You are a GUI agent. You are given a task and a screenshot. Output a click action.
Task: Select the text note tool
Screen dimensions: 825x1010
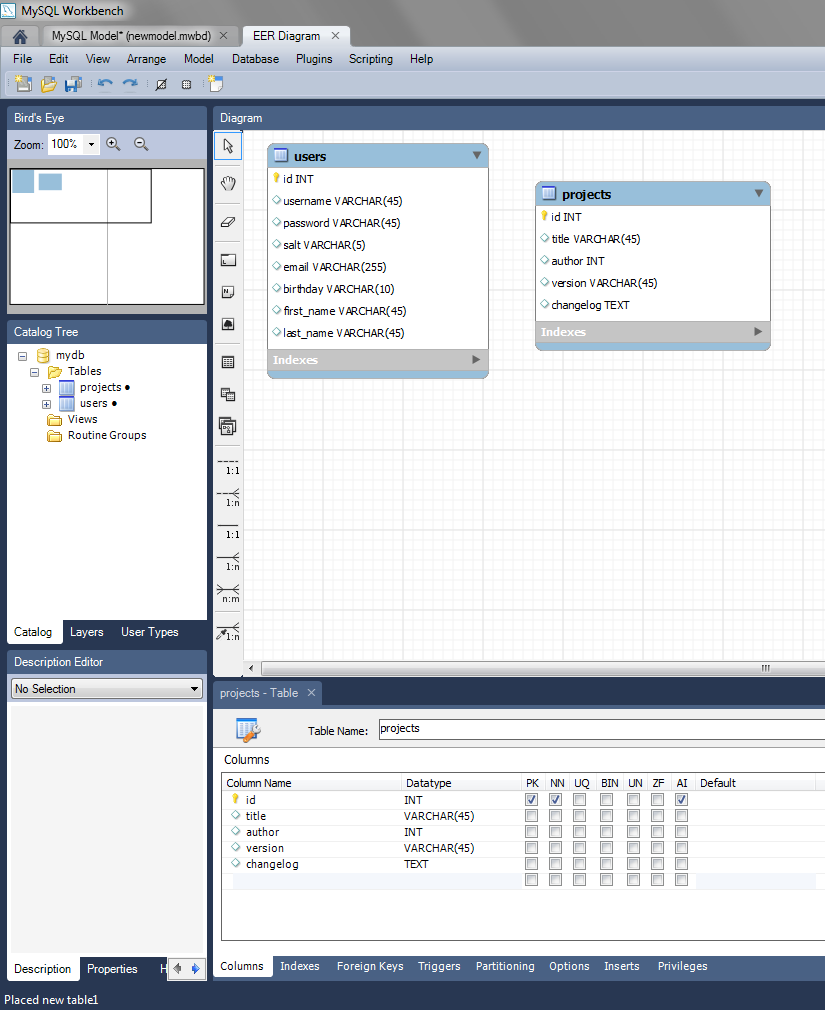tap(228, 292)
